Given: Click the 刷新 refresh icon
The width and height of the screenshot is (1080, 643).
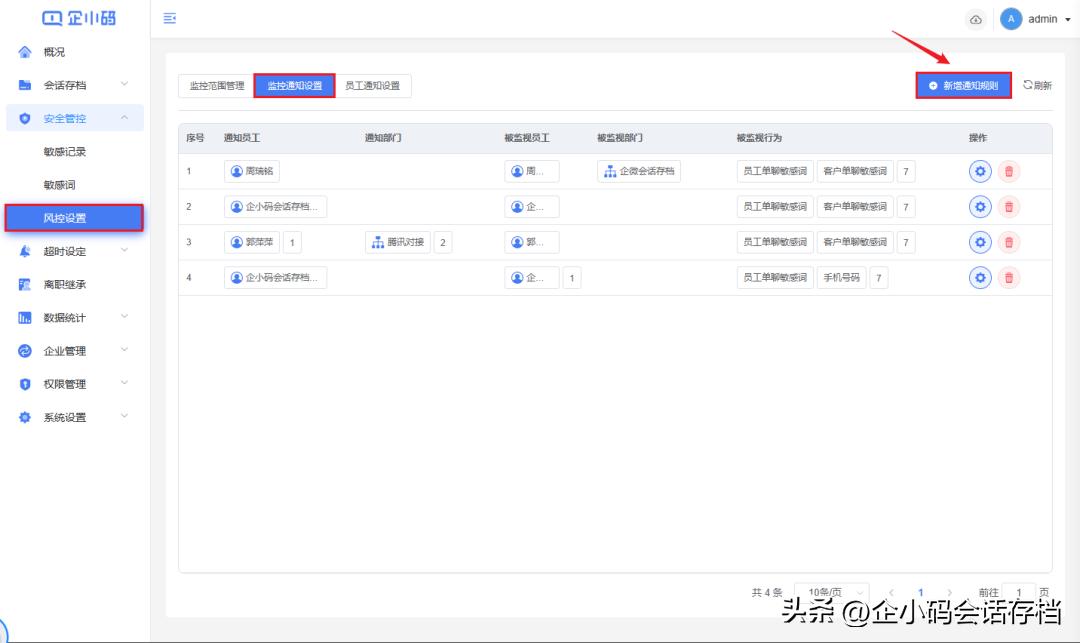Looking at the screenshot, I should (1036, 85).
